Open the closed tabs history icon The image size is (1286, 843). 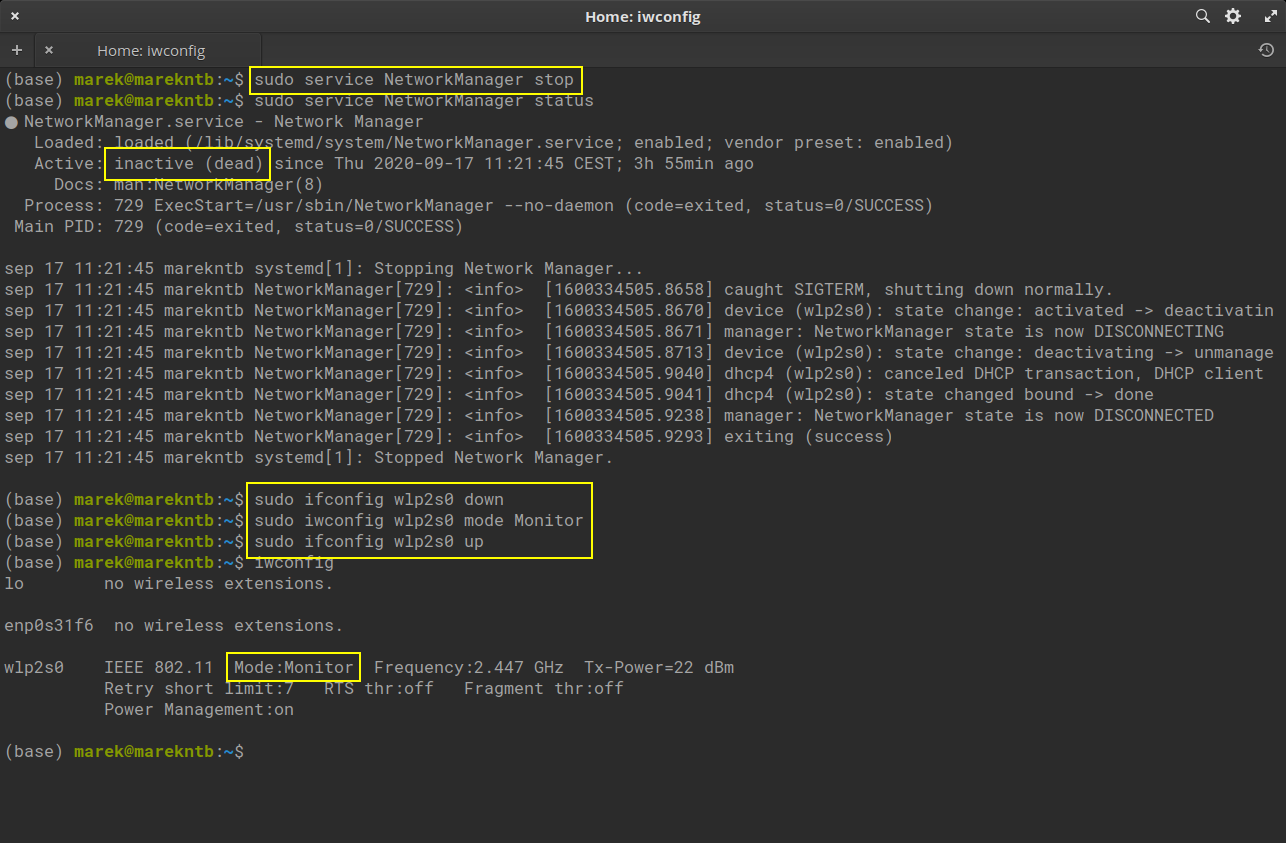(x=1266, y=50)
